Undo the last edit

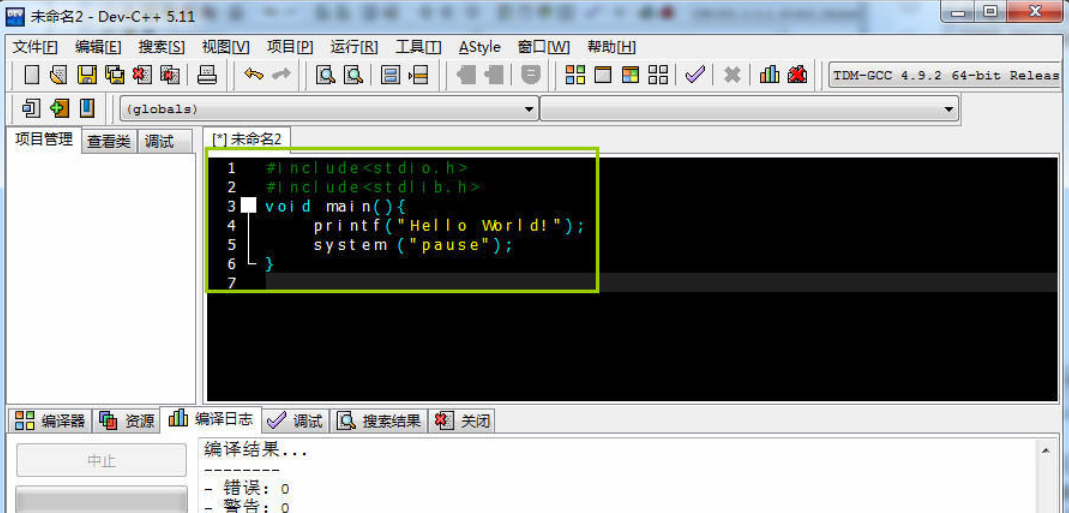254,74
